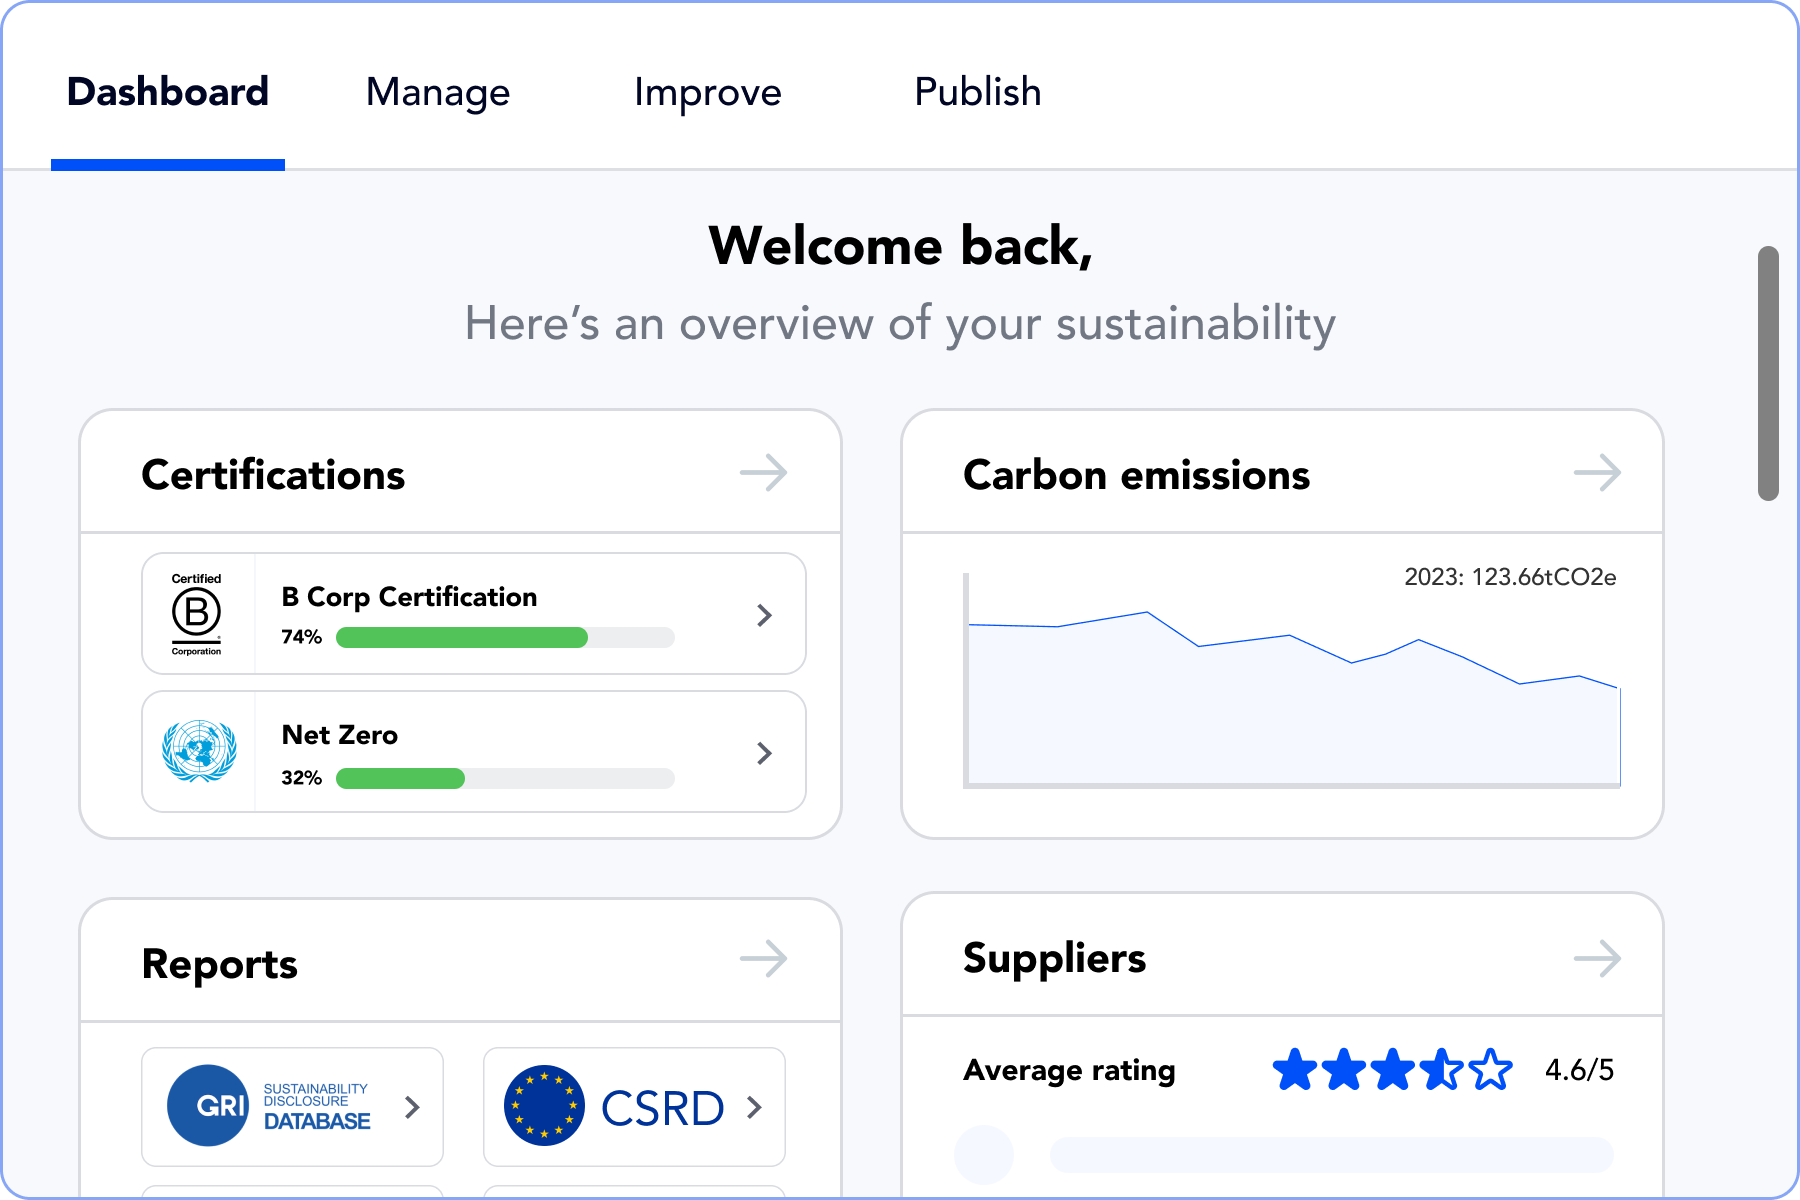Open the Certifications card via its arrow

(x=763, y=473)
